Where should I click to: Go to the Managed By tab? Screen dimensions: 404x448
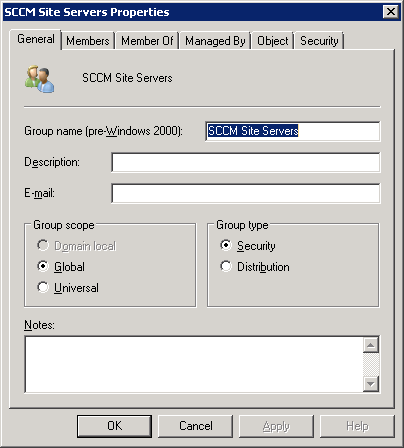[x=215, y=41]
